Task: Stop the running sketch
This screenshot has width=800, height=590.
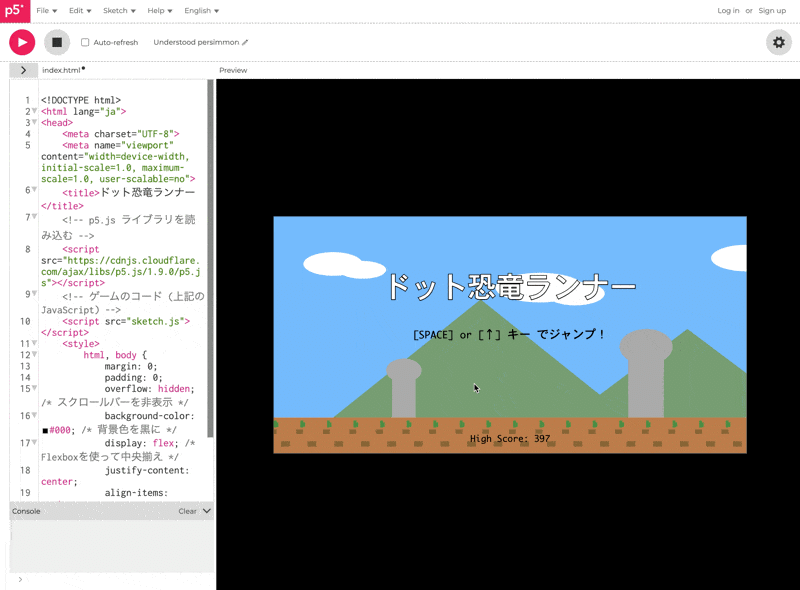Action: click(x=57, y=42)
